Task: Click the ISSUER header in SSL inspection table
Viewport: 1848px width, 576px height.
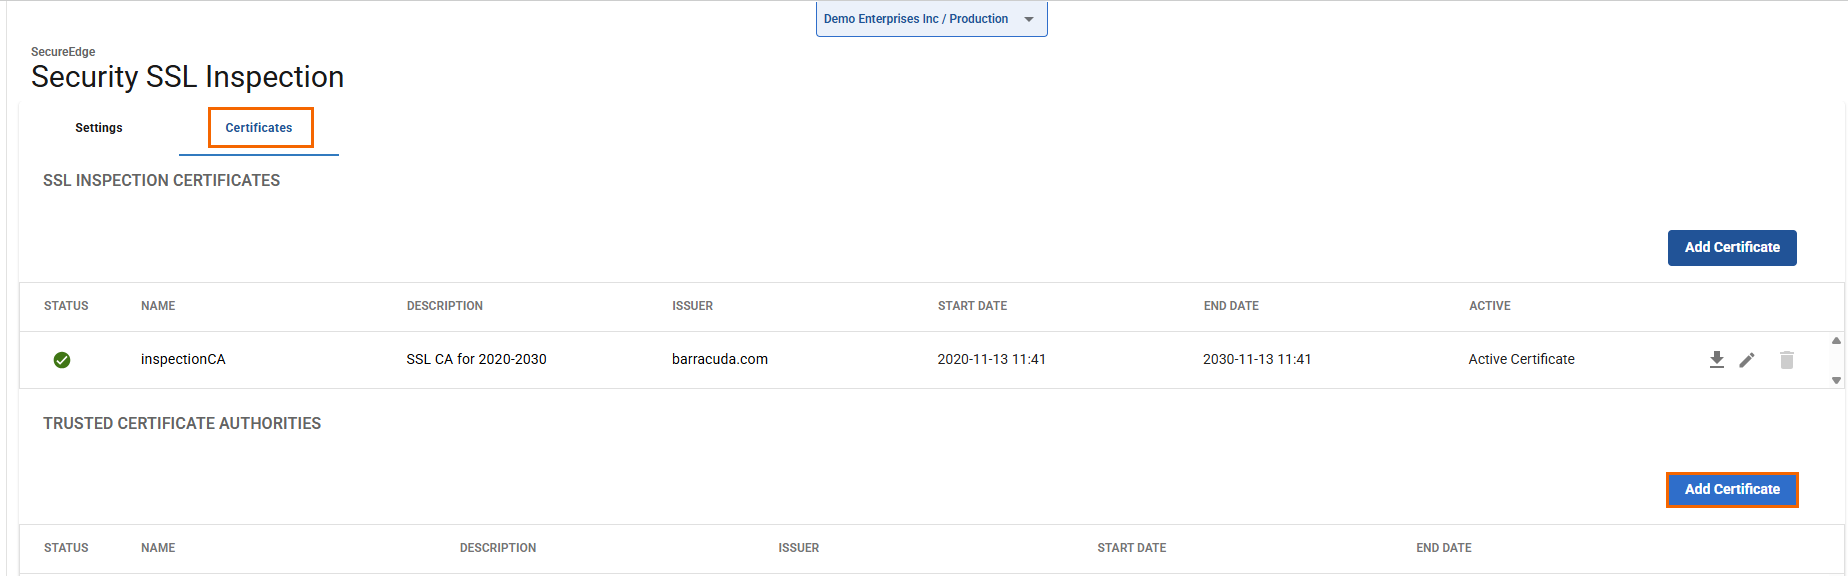Action: pyautogui.click(x=692, y=306)
